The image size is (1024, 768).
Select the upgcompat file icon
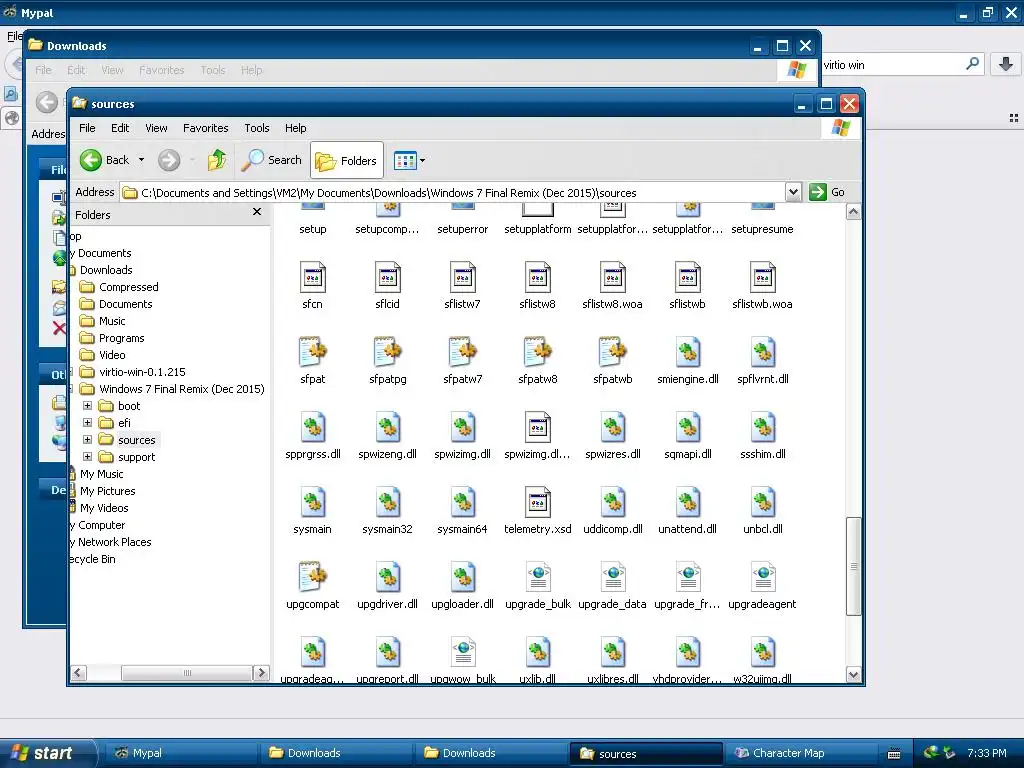pyautogui.click(x=312, y=577)
